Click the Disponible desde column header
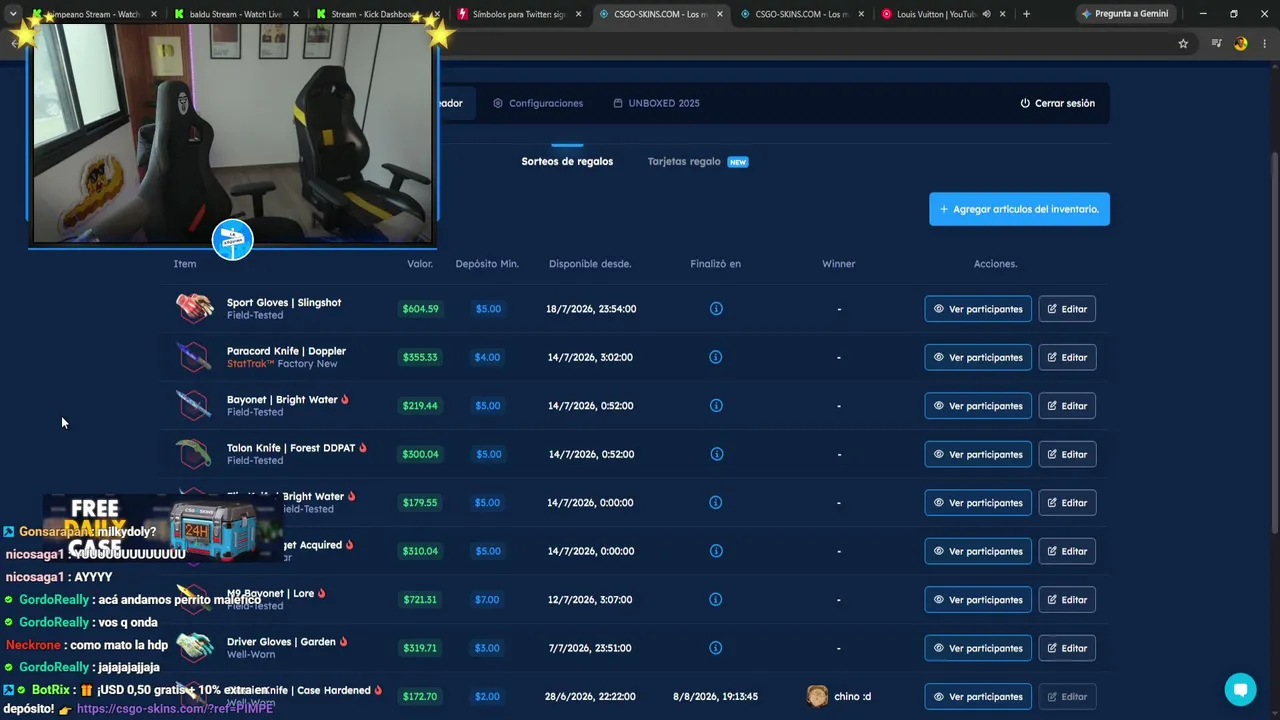 coord(590,264)
